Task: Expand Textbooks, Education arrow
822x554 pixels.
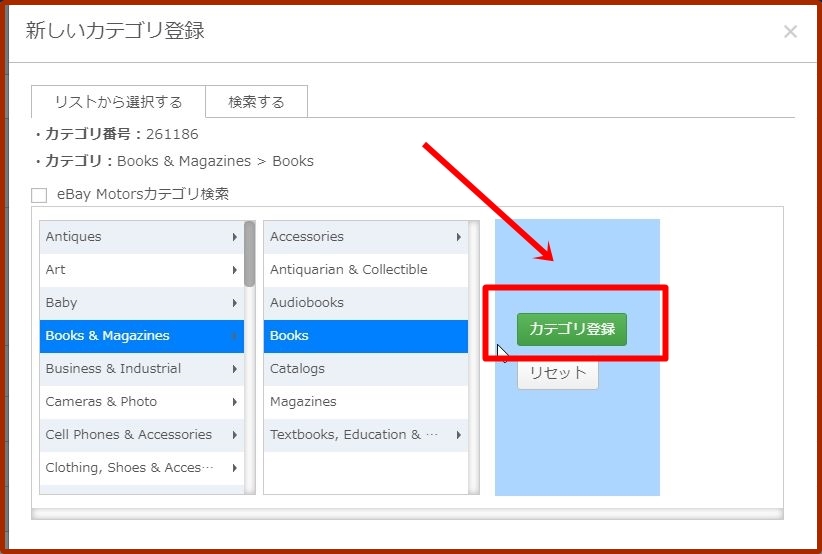Action: 459,435
